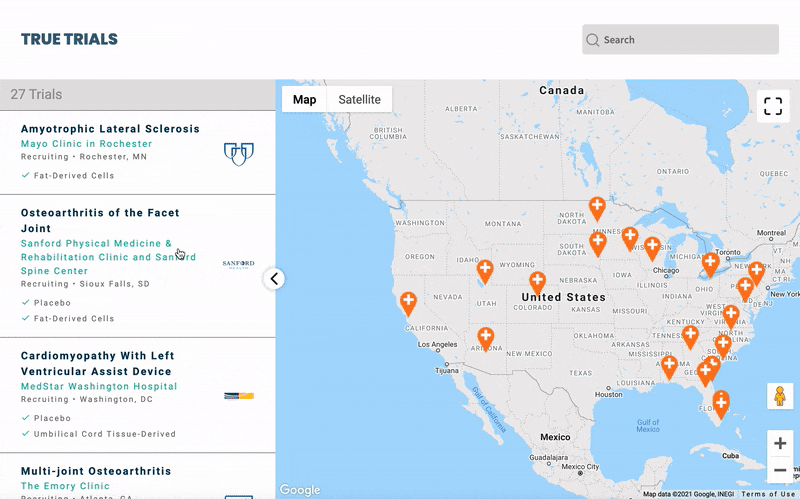Click the Google logo on map
Image resolution: width=800 pixels, height=499 pixels.
point(300,490)
